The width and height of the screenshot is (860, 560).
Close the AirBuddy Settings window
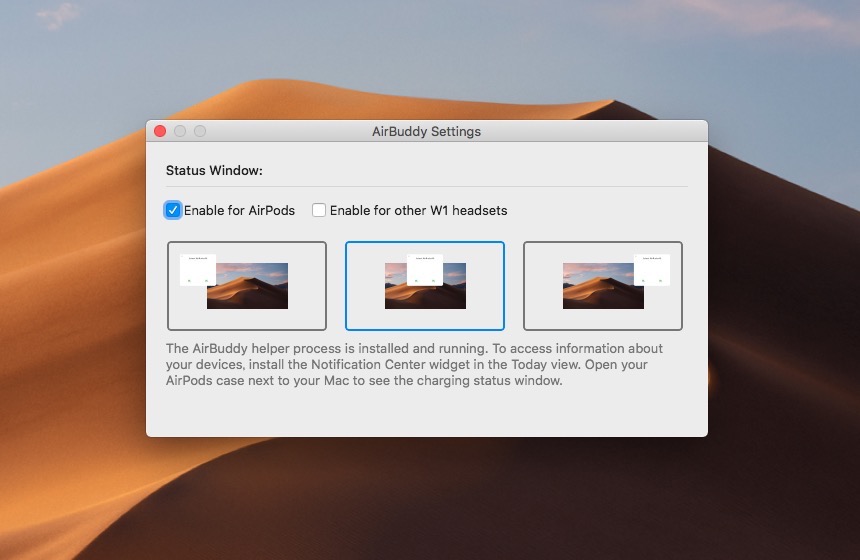click(160, 131)
